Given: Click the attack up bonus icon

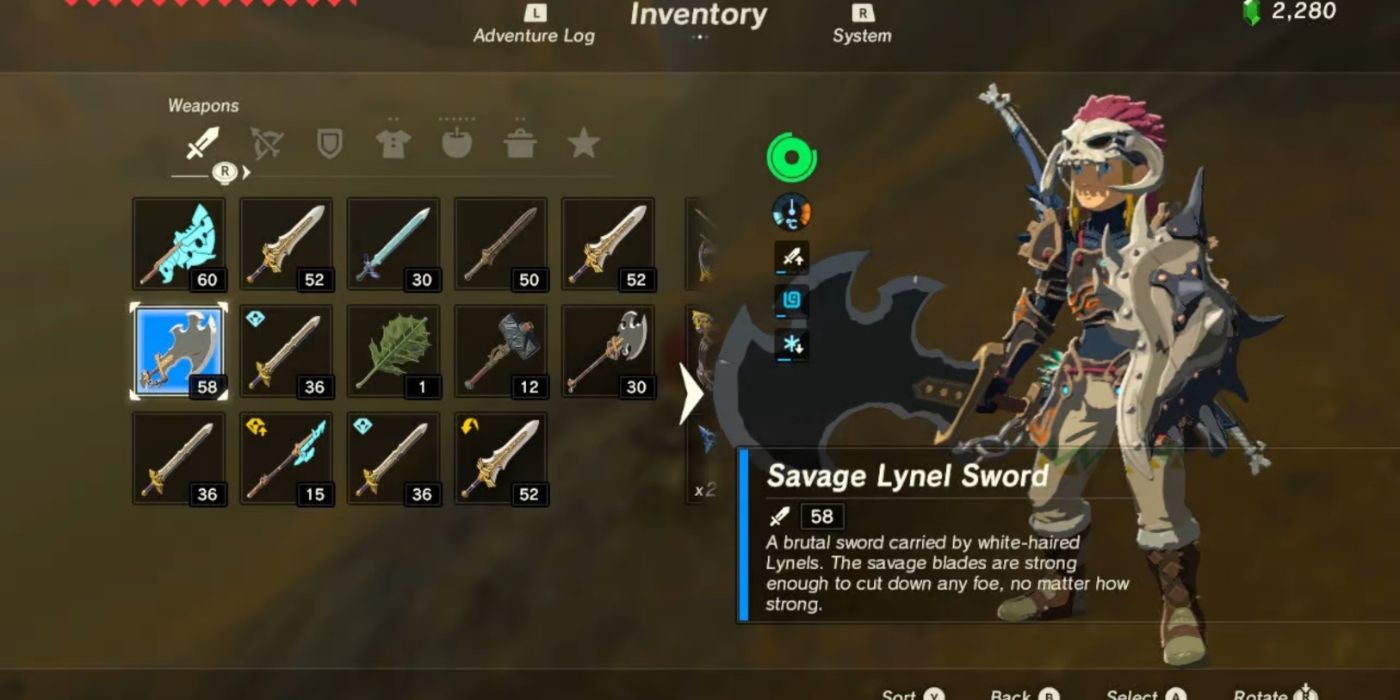Looking at the screenshot, I should [x=791, y=258].
